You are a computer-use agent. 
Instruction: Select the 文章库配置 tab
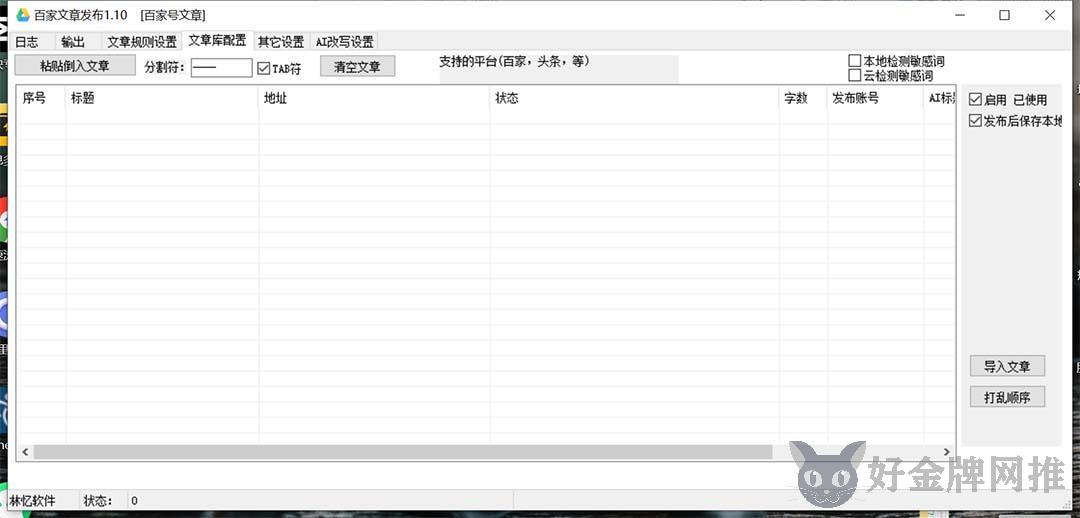point(217,40)
